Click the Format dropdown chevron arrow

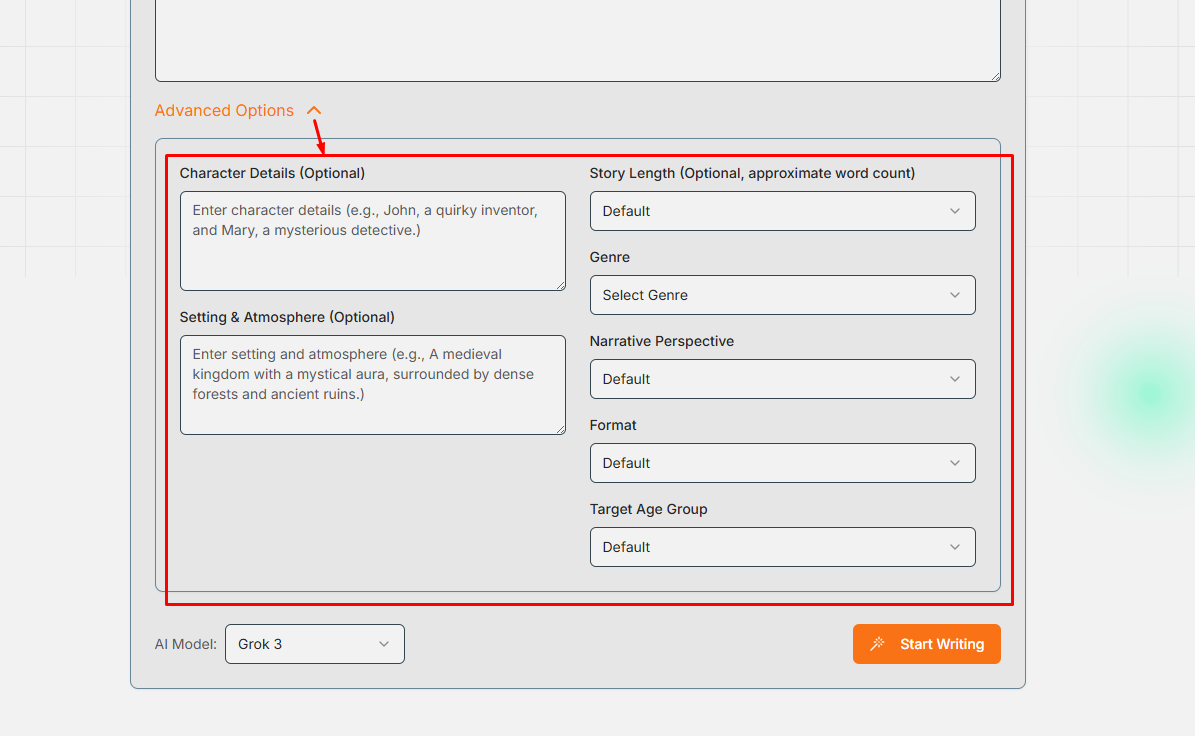[x=954, y=463]
